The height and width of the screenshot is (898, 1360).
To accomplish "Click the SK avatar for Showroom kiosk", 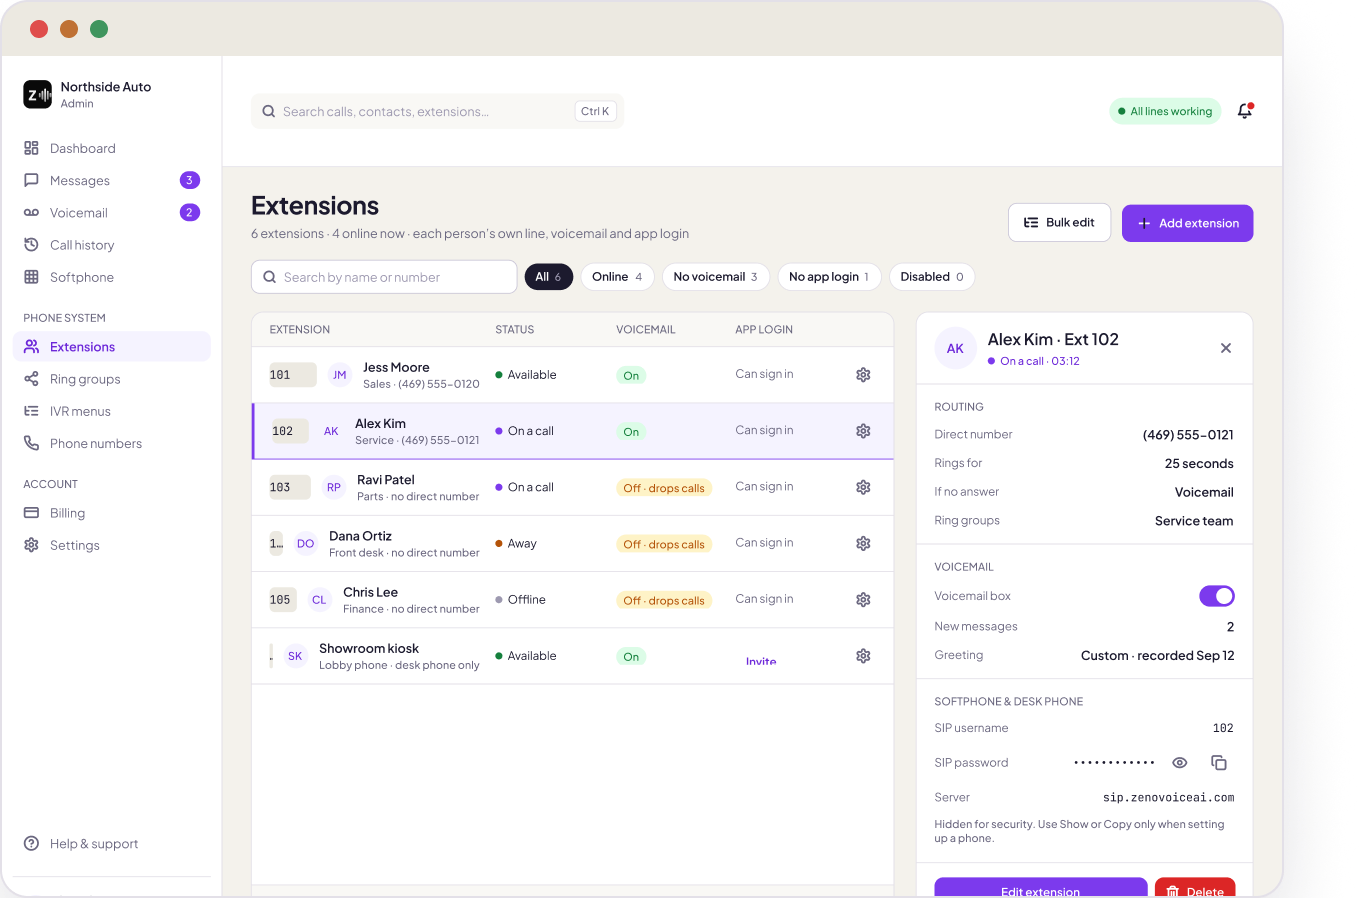I will click(x=295, y=656).
